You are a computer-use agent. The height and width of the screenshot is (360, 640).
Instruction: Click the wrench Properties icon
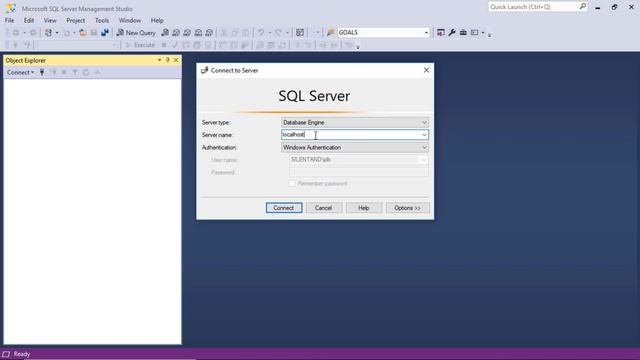[x=452, y=33]
